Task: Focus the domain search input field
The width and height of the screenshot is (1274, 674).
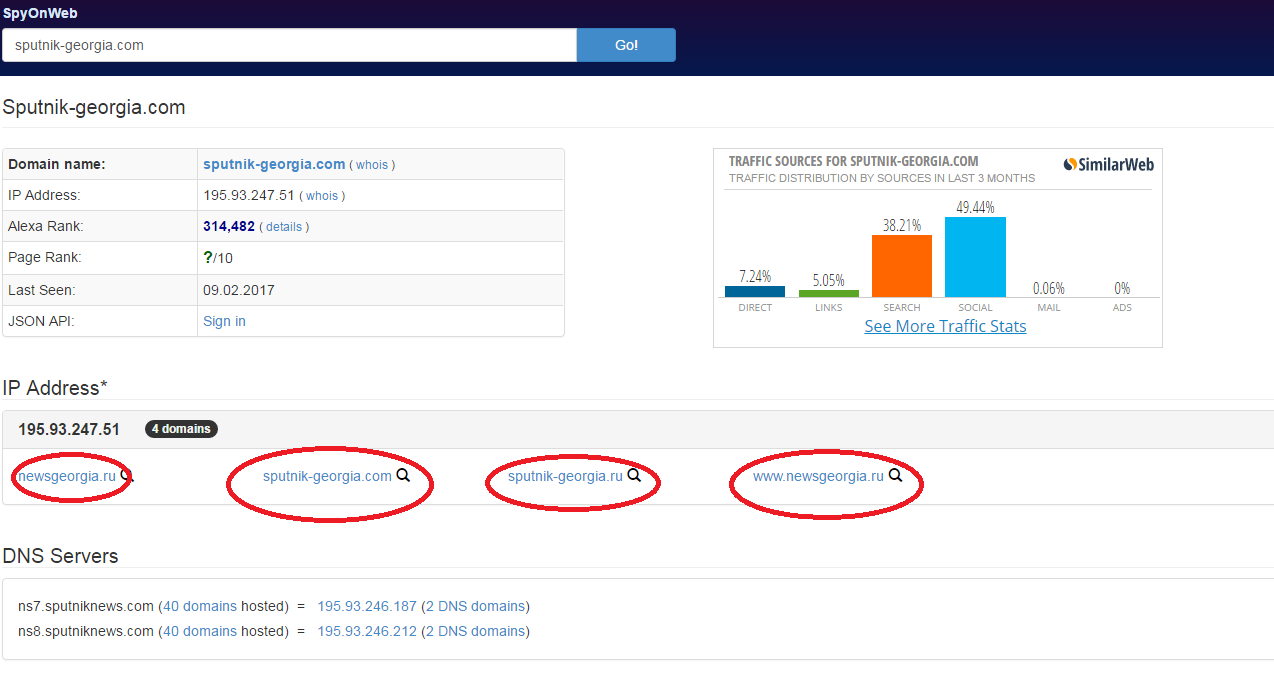Action: pyautogui.click(x=289, y=45)
